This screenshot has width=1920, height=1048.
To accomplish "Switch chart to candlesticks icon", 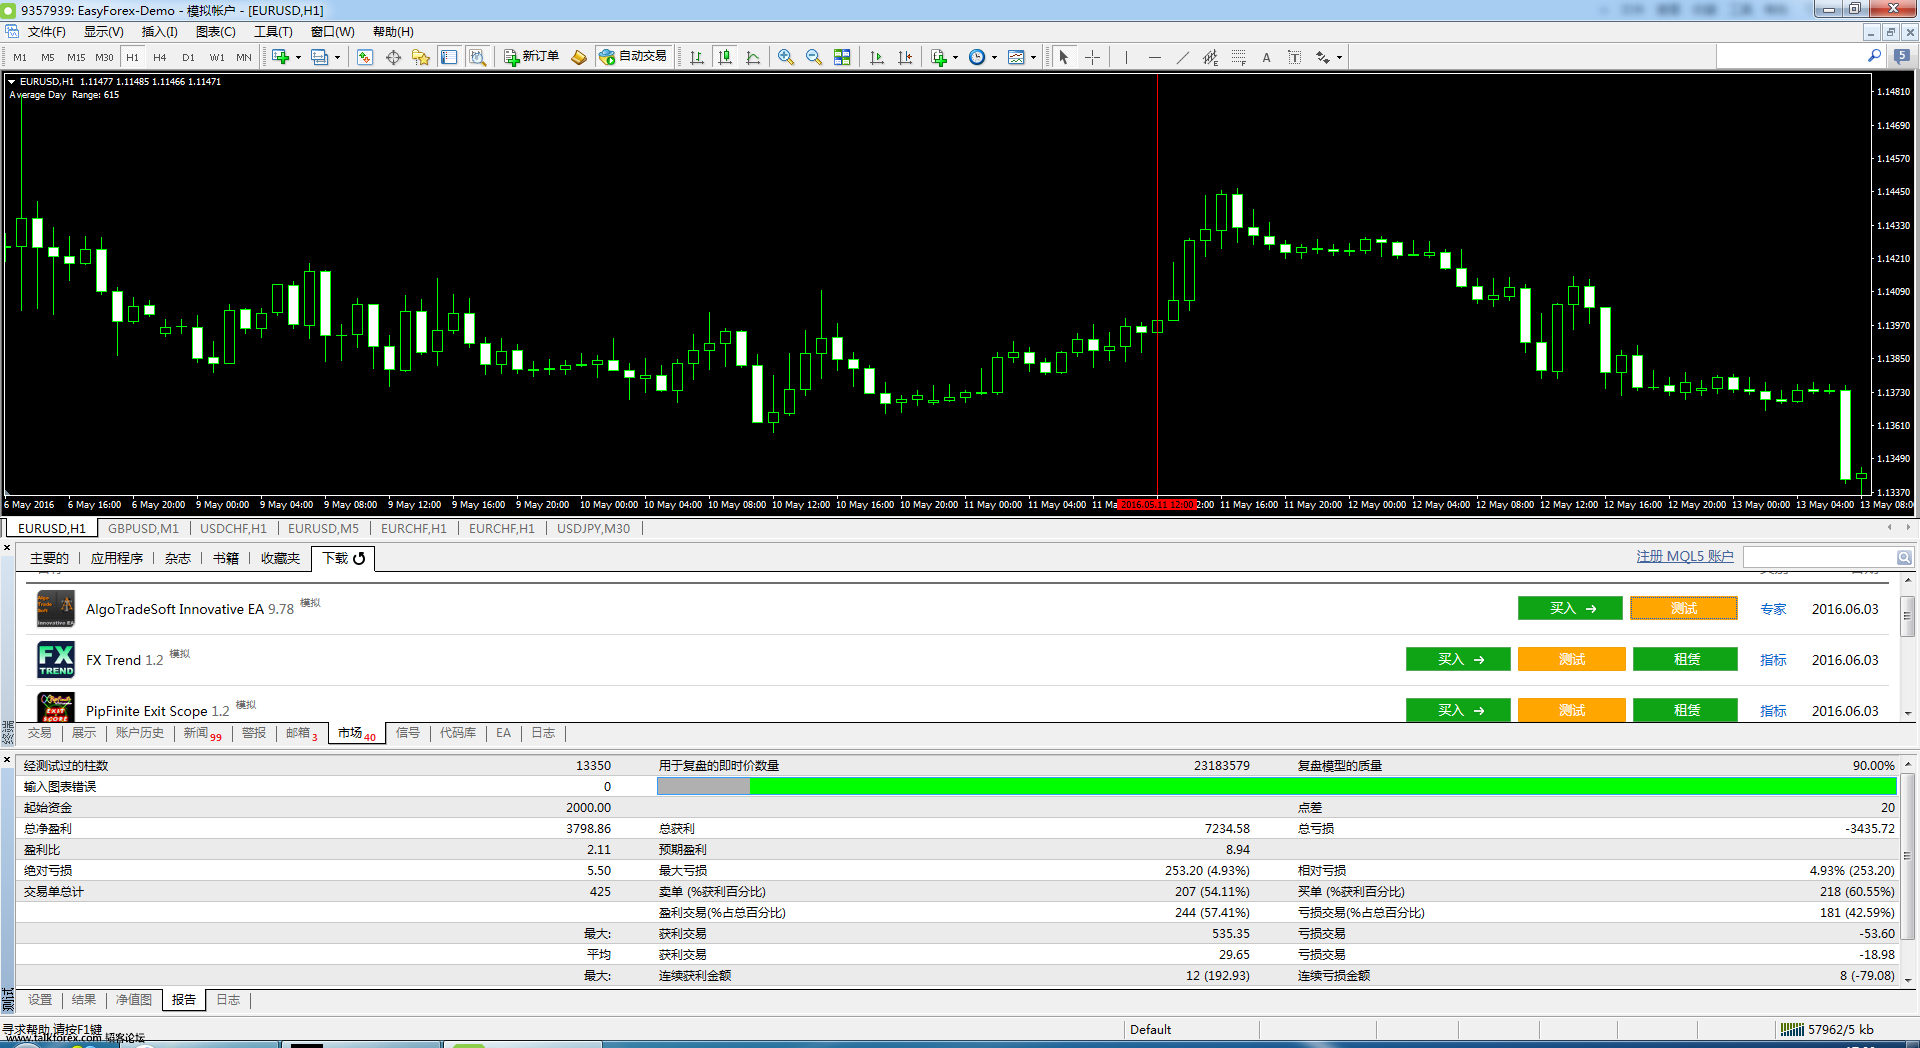I will 725,57.
